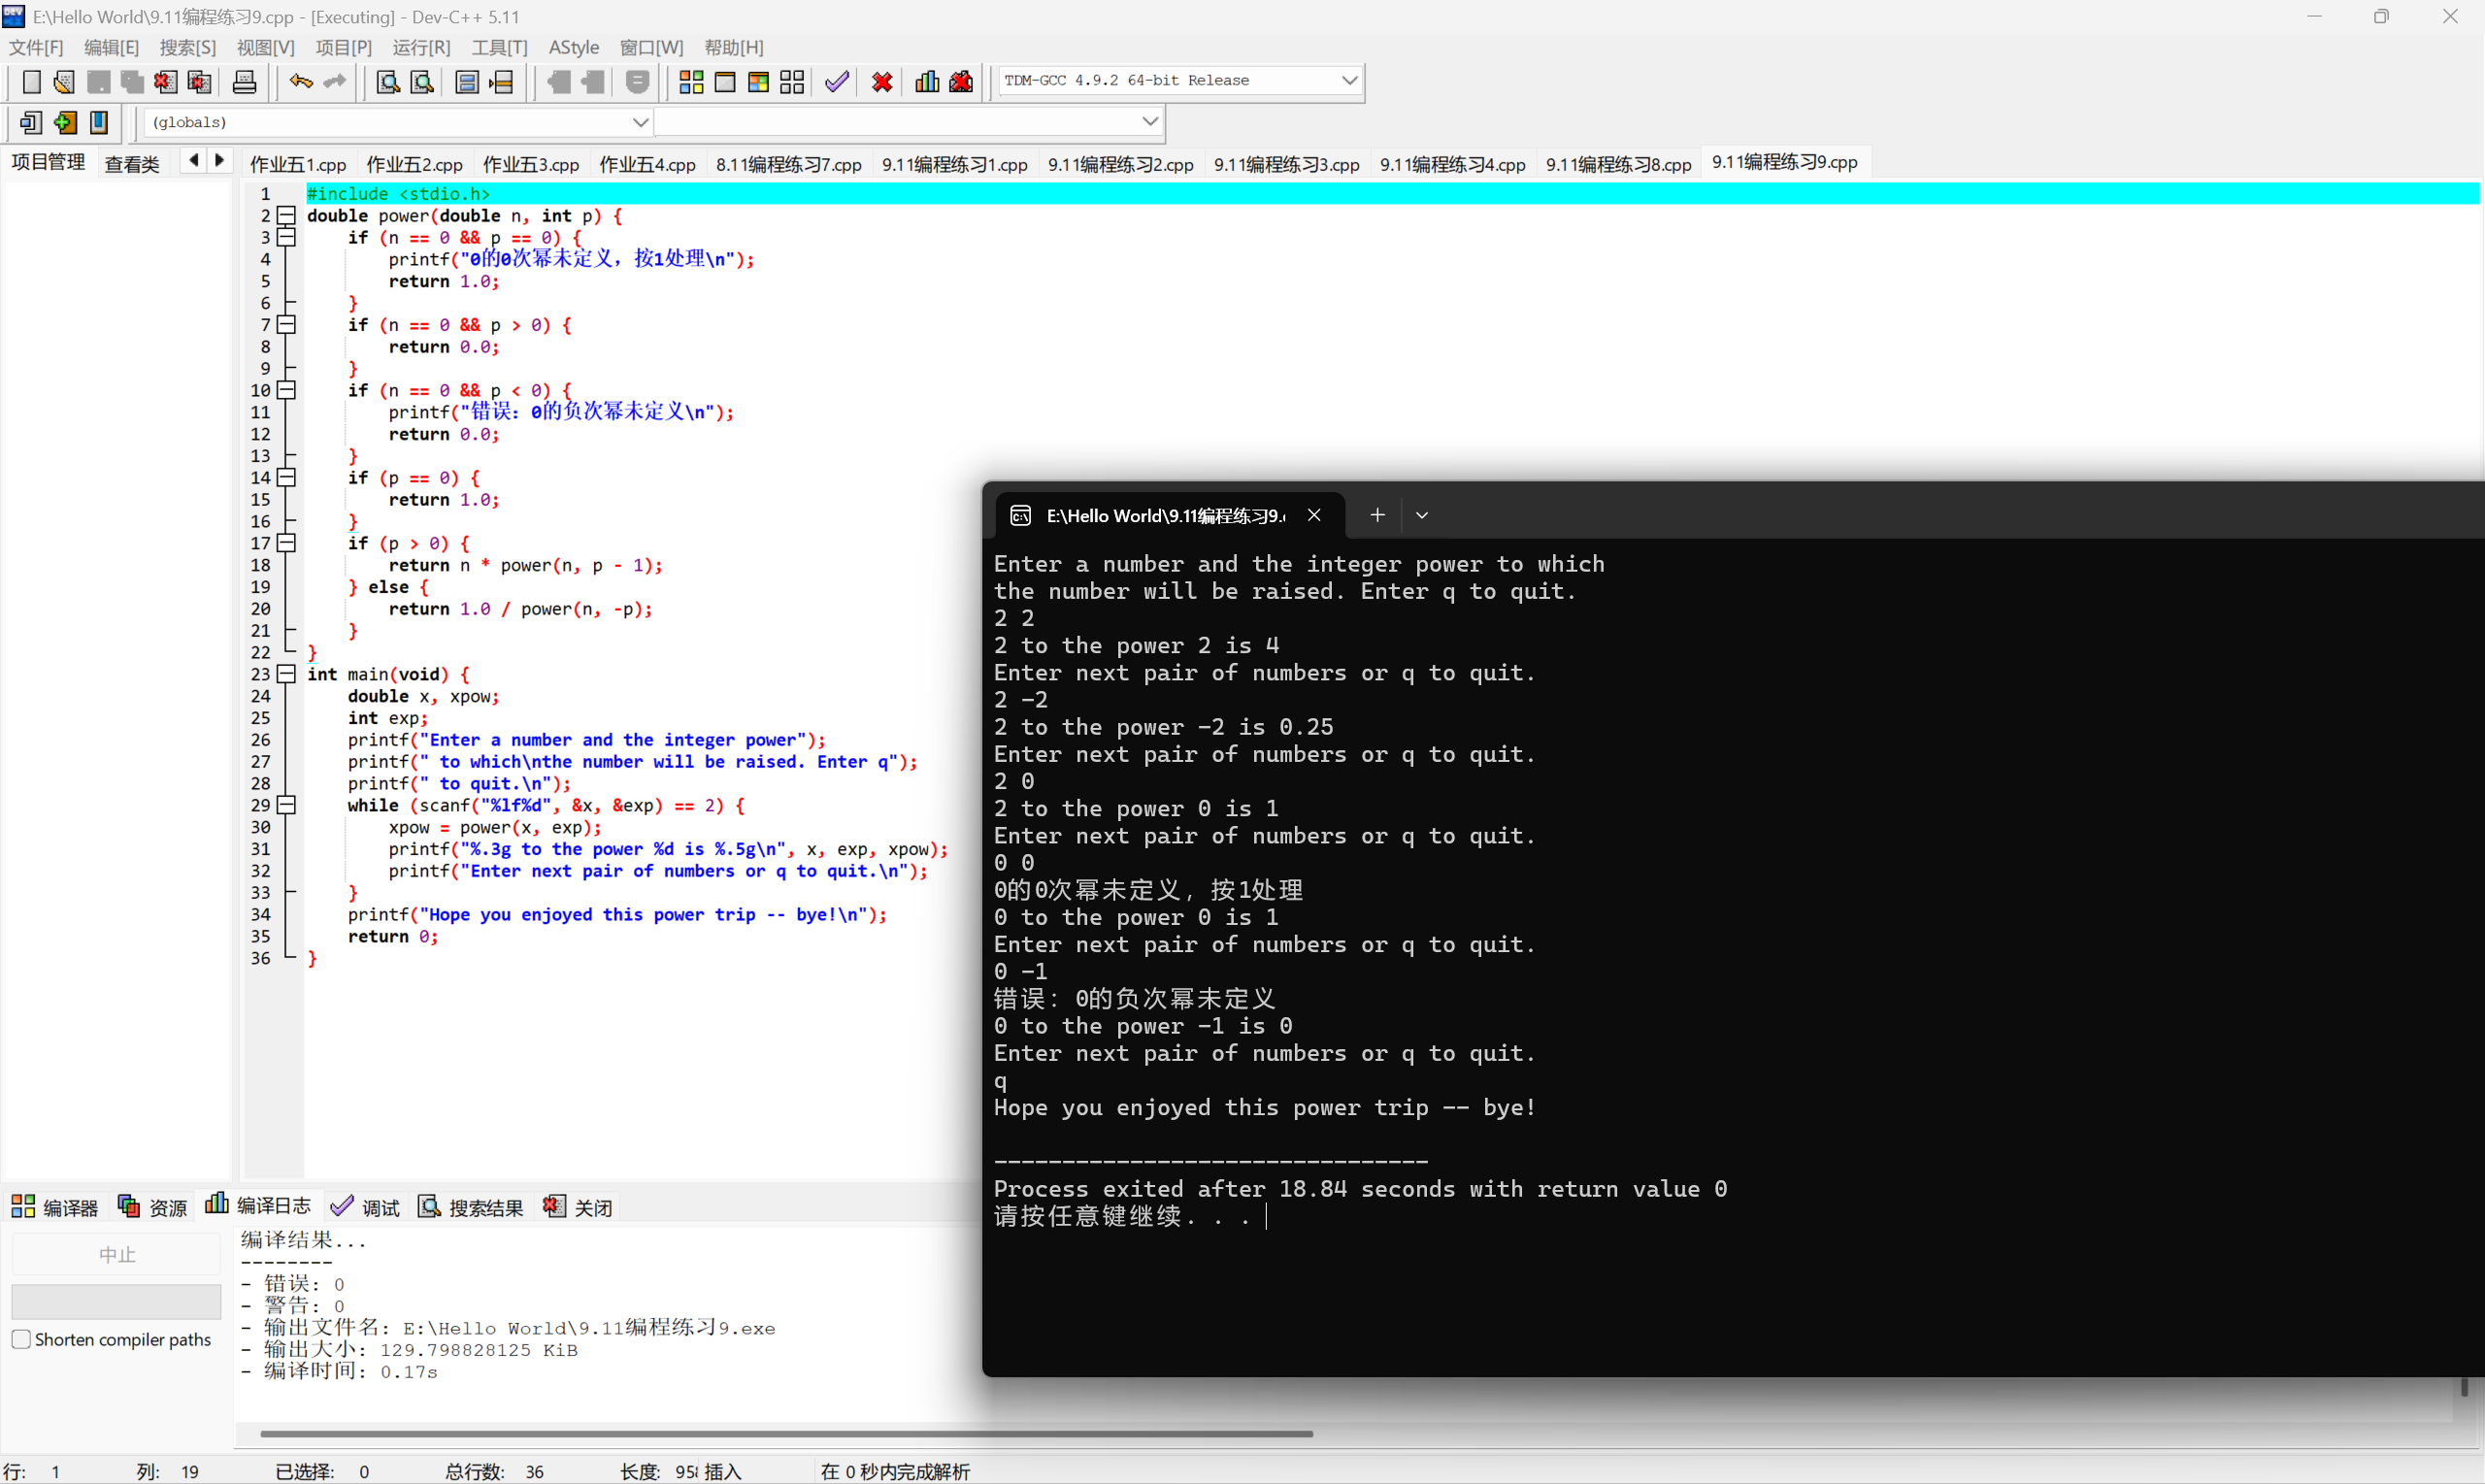Click the Undo arrow icon
The height and width of the screenshot is (1484, 2485).
pos(300,82)
